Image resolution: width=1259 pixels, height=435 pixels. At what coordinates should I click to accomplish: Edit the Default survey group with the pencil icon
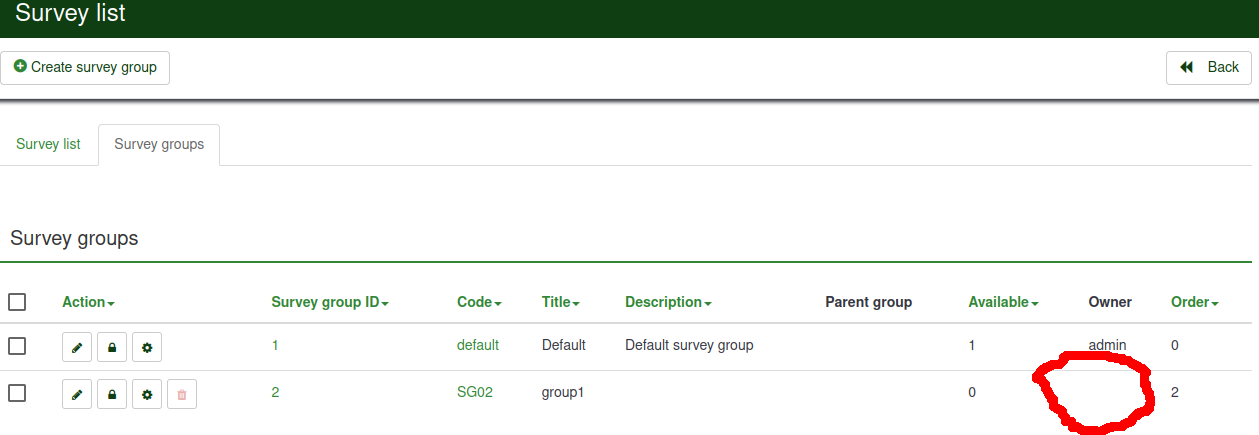[x=77, y=347]
